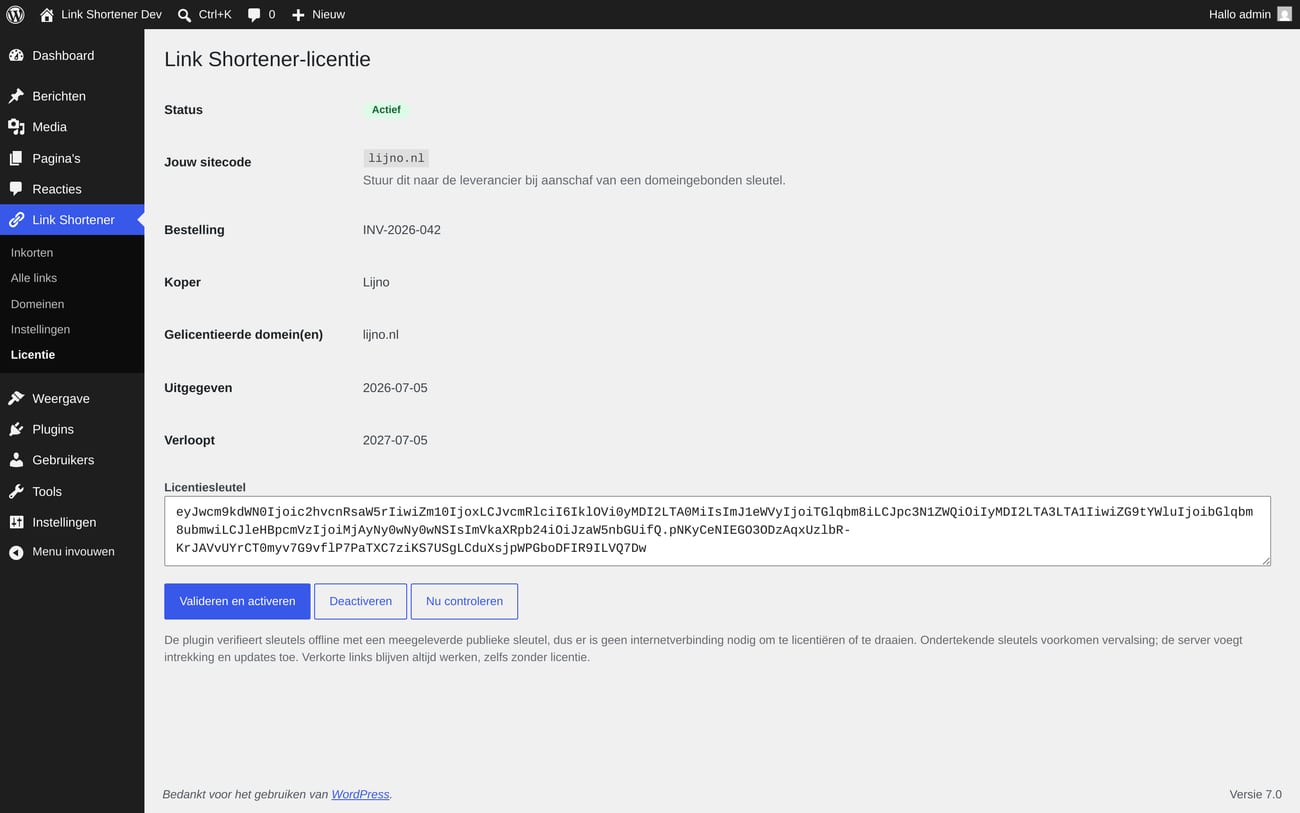Click the Instellingen sliders icon
The height and width of the screenshot is (813, 1300).
pos(16,522)
